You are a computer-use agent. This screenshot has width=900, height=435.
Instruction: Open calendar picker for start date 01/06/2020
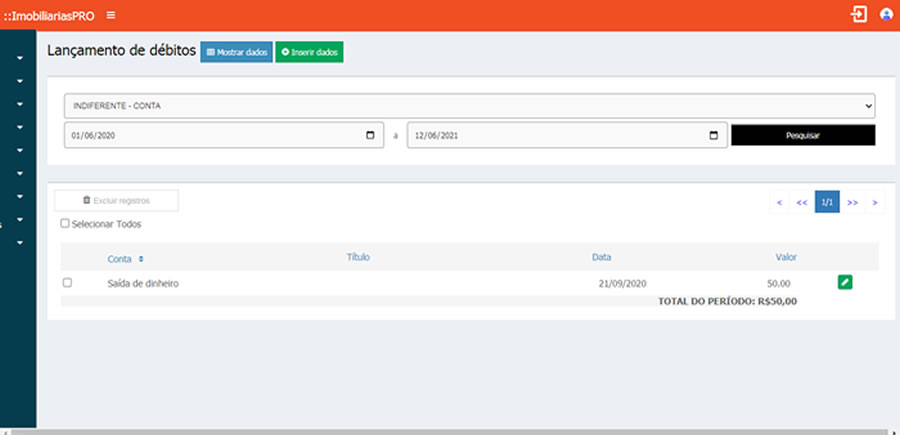tap(370, 135)
